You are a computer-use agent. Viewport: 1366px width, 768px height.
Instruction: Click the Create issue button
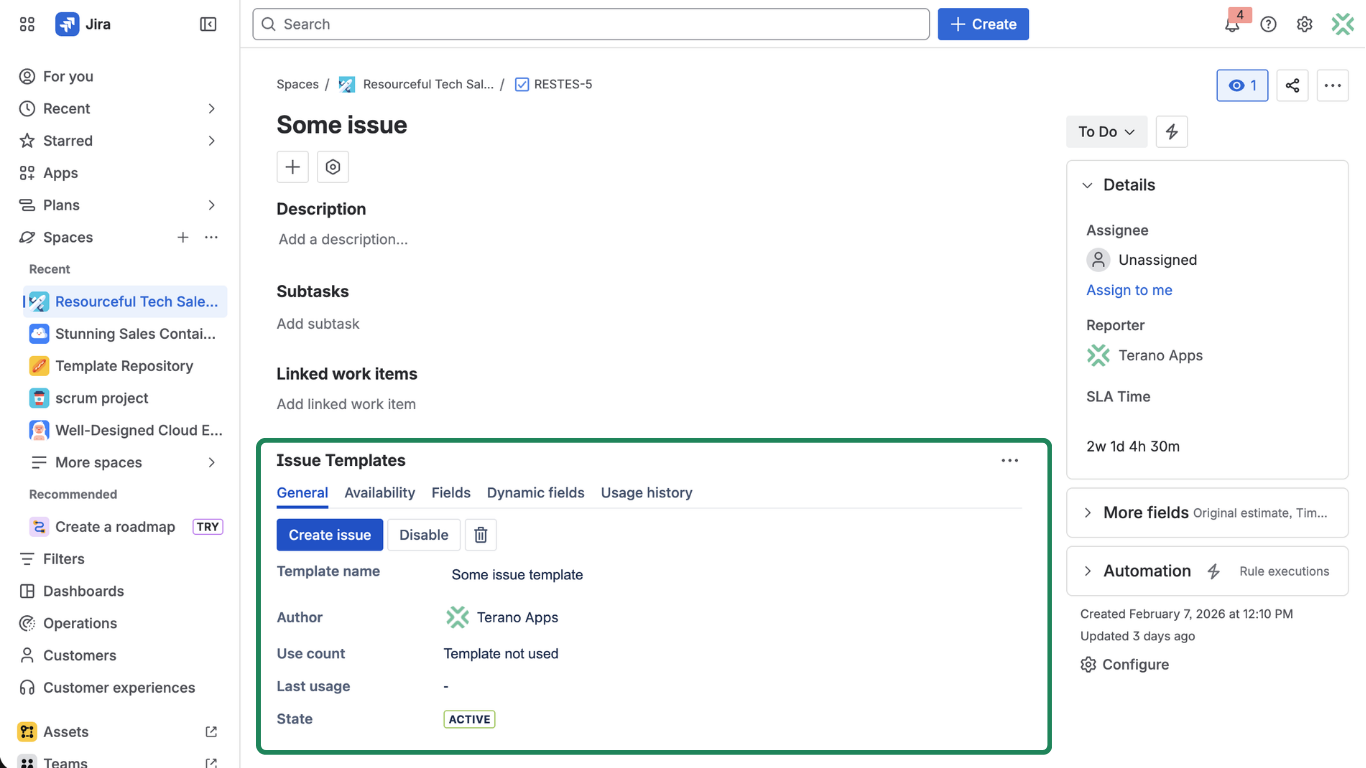pyautogui.click(x=329, y=535)
